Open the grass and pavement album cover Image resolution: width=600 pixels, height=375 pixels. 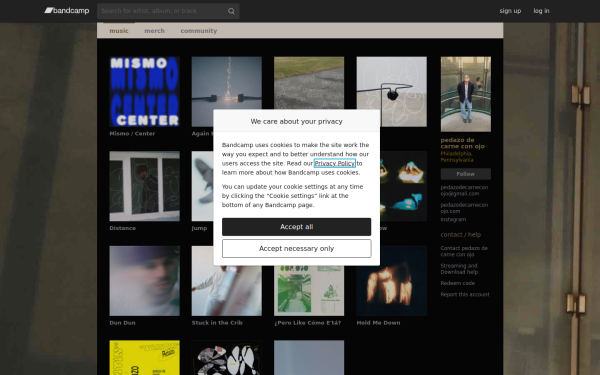coord(309,83)
